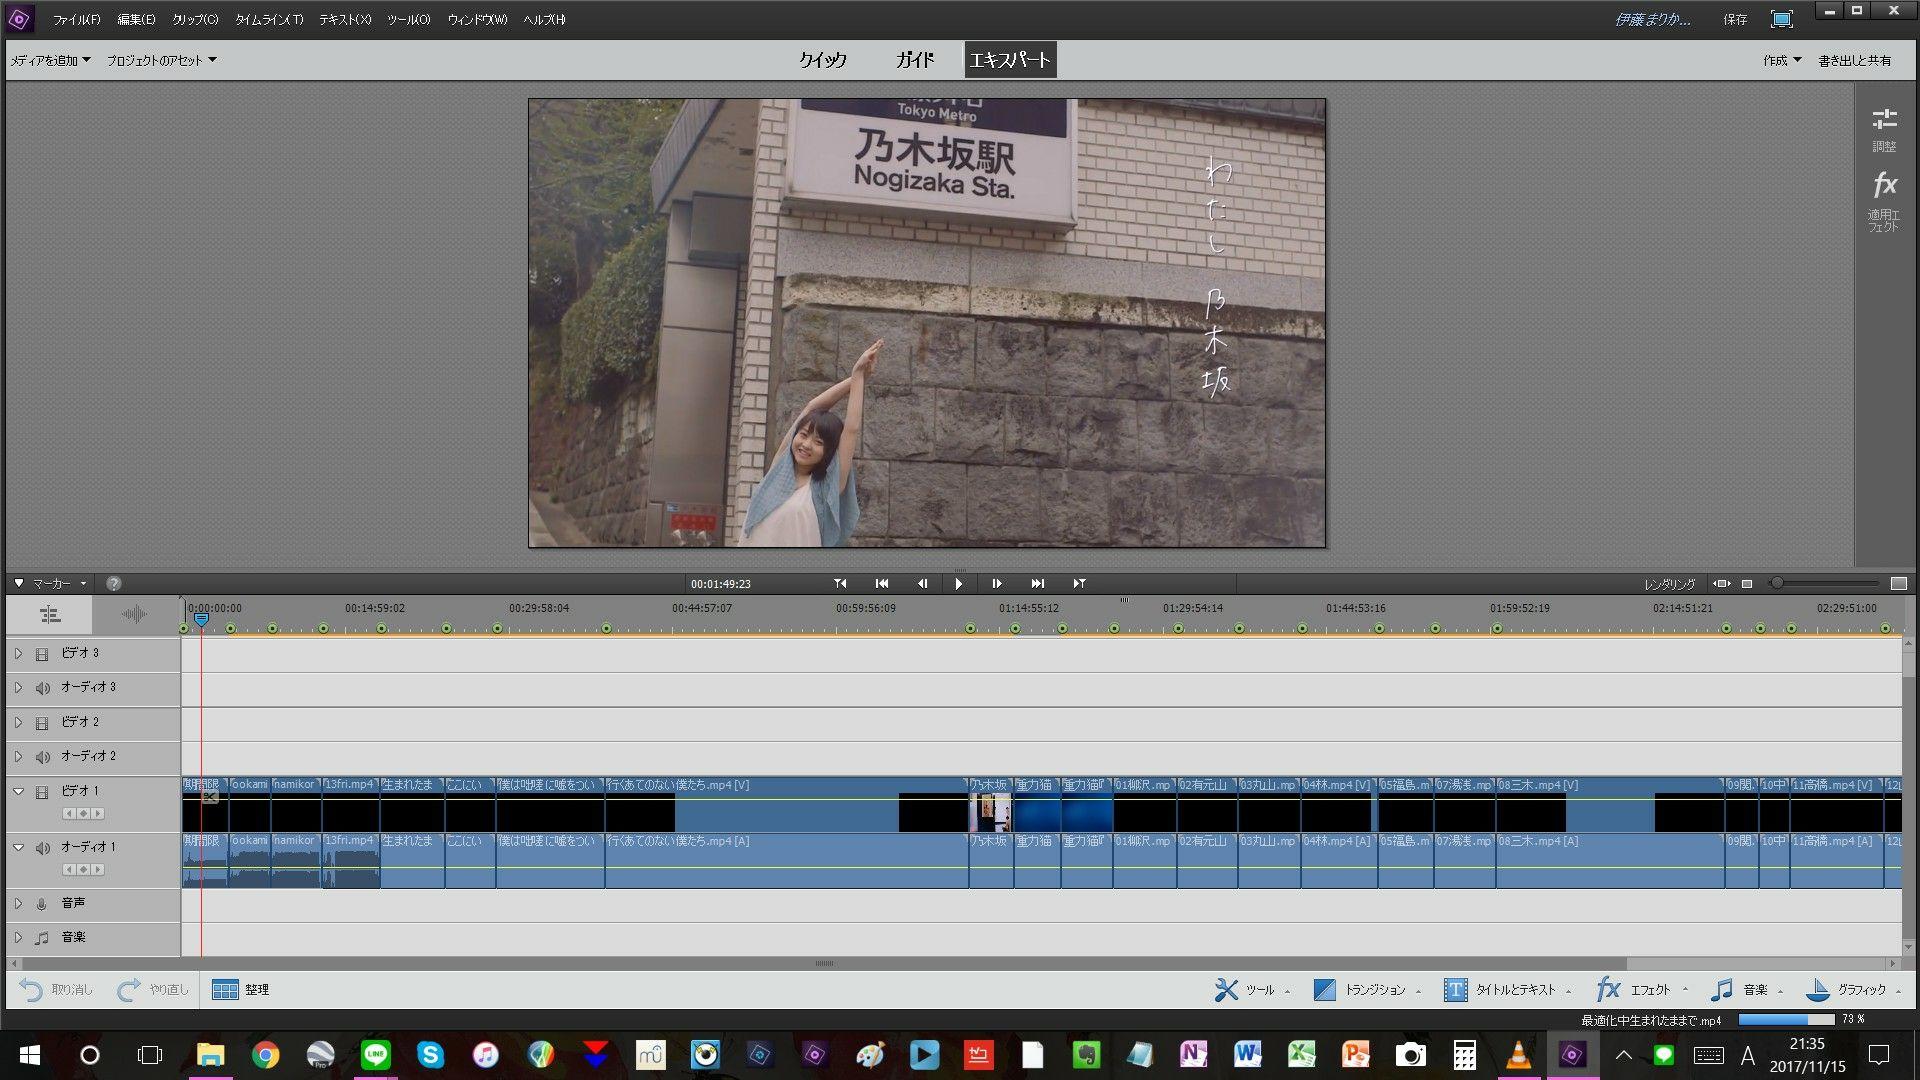This screenshot has height=1080, width=1920.
Task: Click the 整理 organizer icon
Action: click(x=225, y=990)
